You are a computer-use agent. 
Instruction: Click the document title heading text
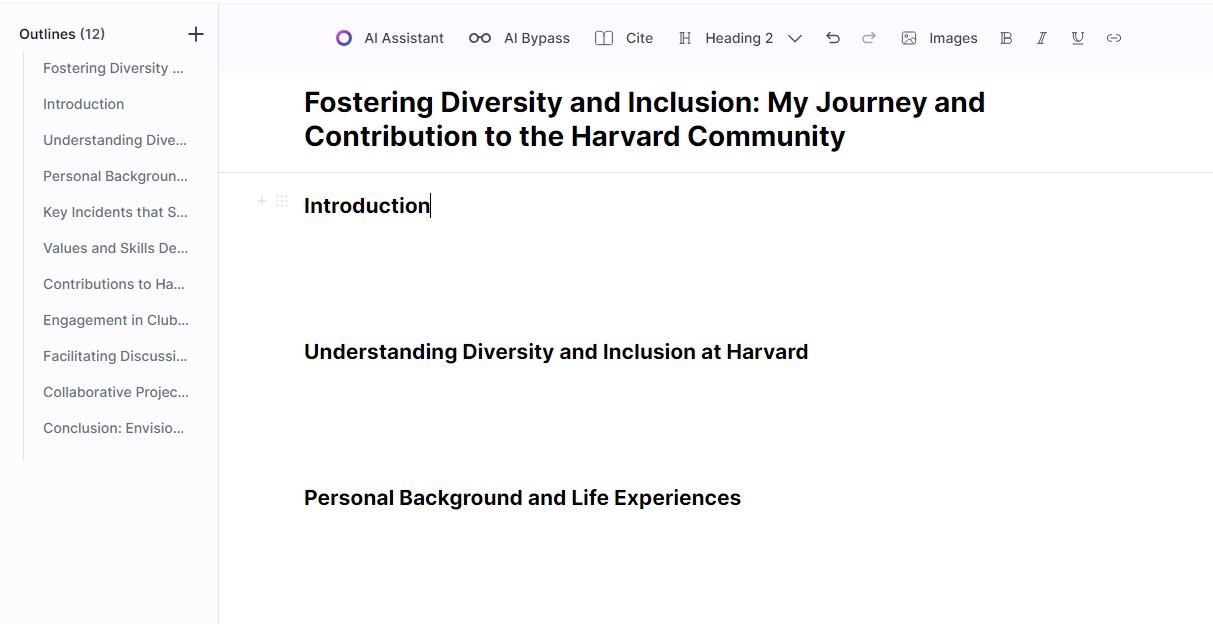(x=645, y=119)
